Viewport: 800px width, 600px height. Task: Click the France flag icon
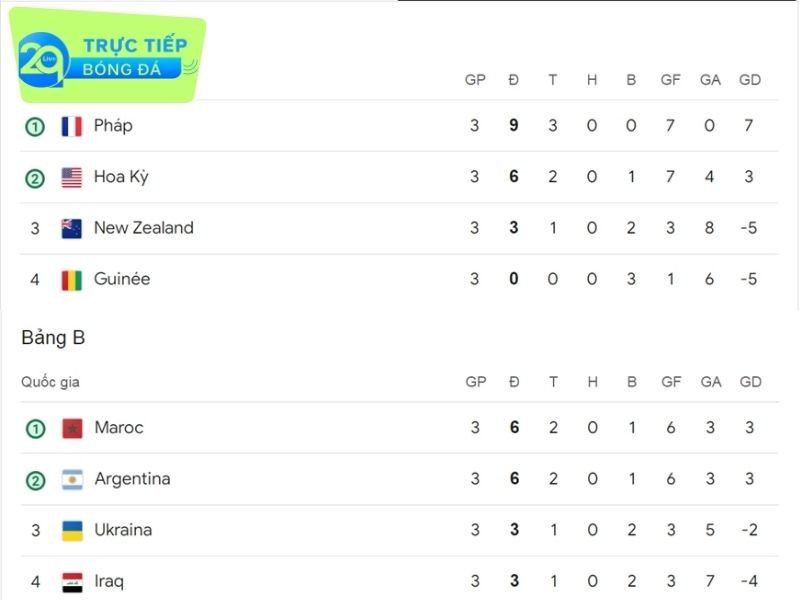click(x=71, y=127)
